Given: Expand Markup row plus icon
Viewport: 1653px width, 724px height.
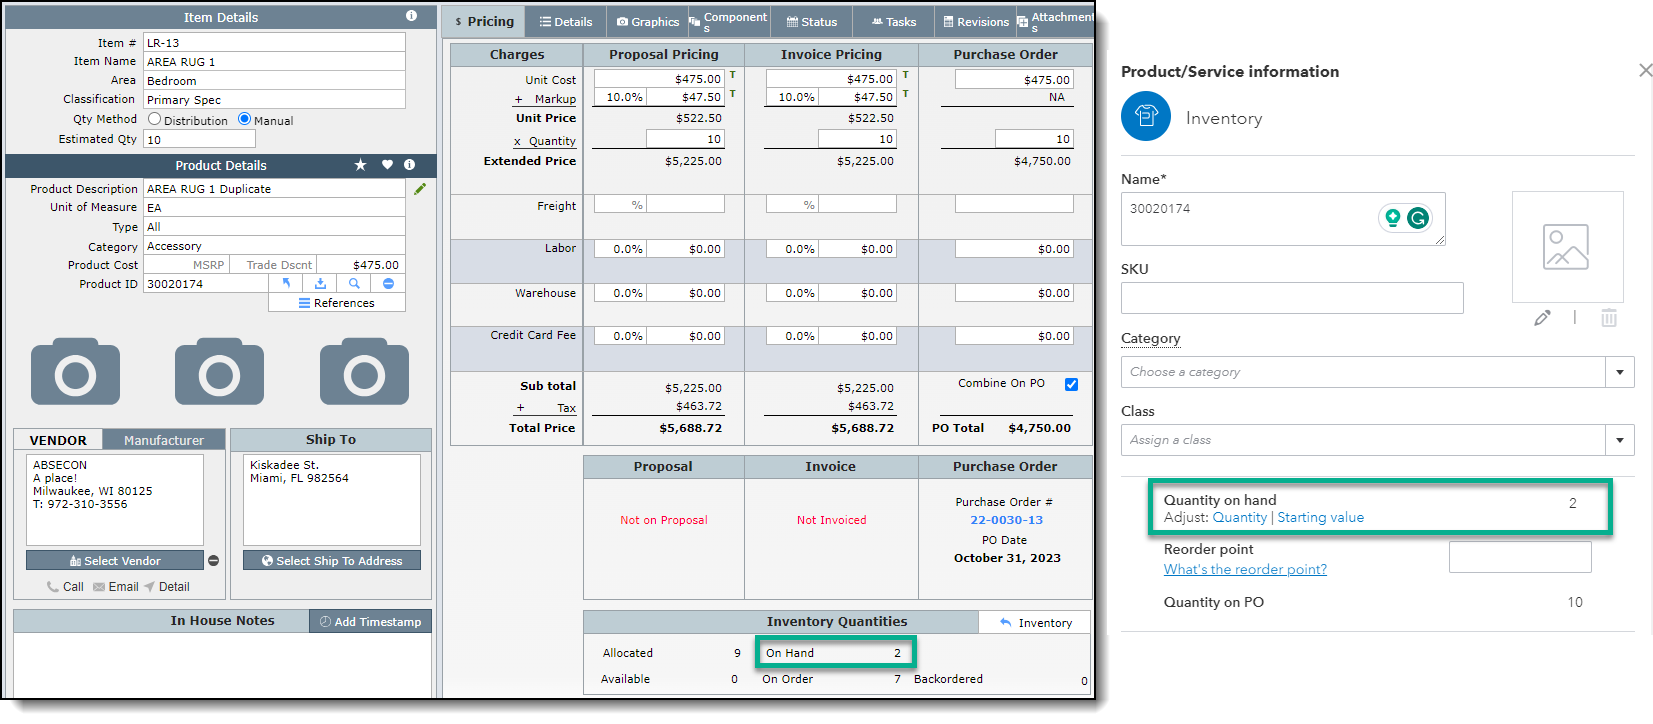Looking at the screenshot, I should [x=518, y=99].
